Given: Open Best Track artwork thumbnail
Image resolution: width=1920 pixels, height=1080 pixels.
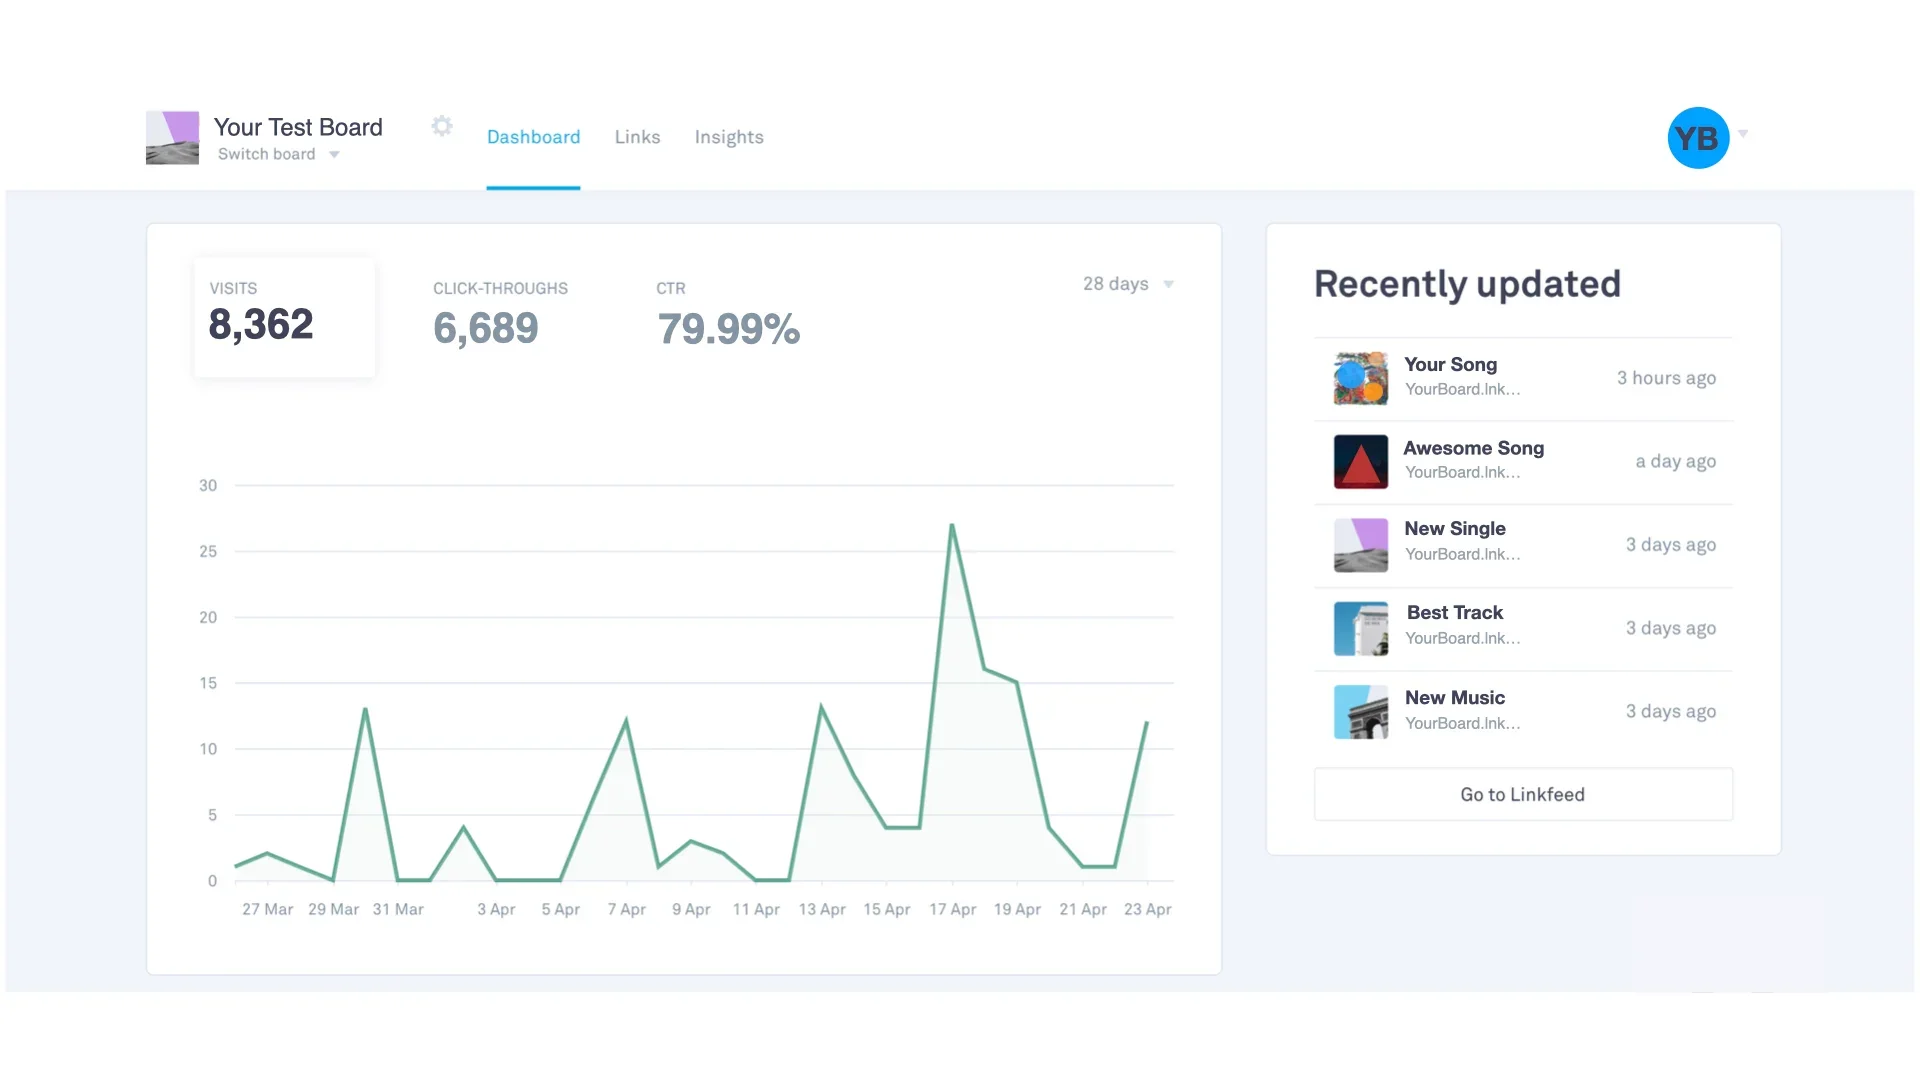Looking at the screenshot, I should 1360,629.
